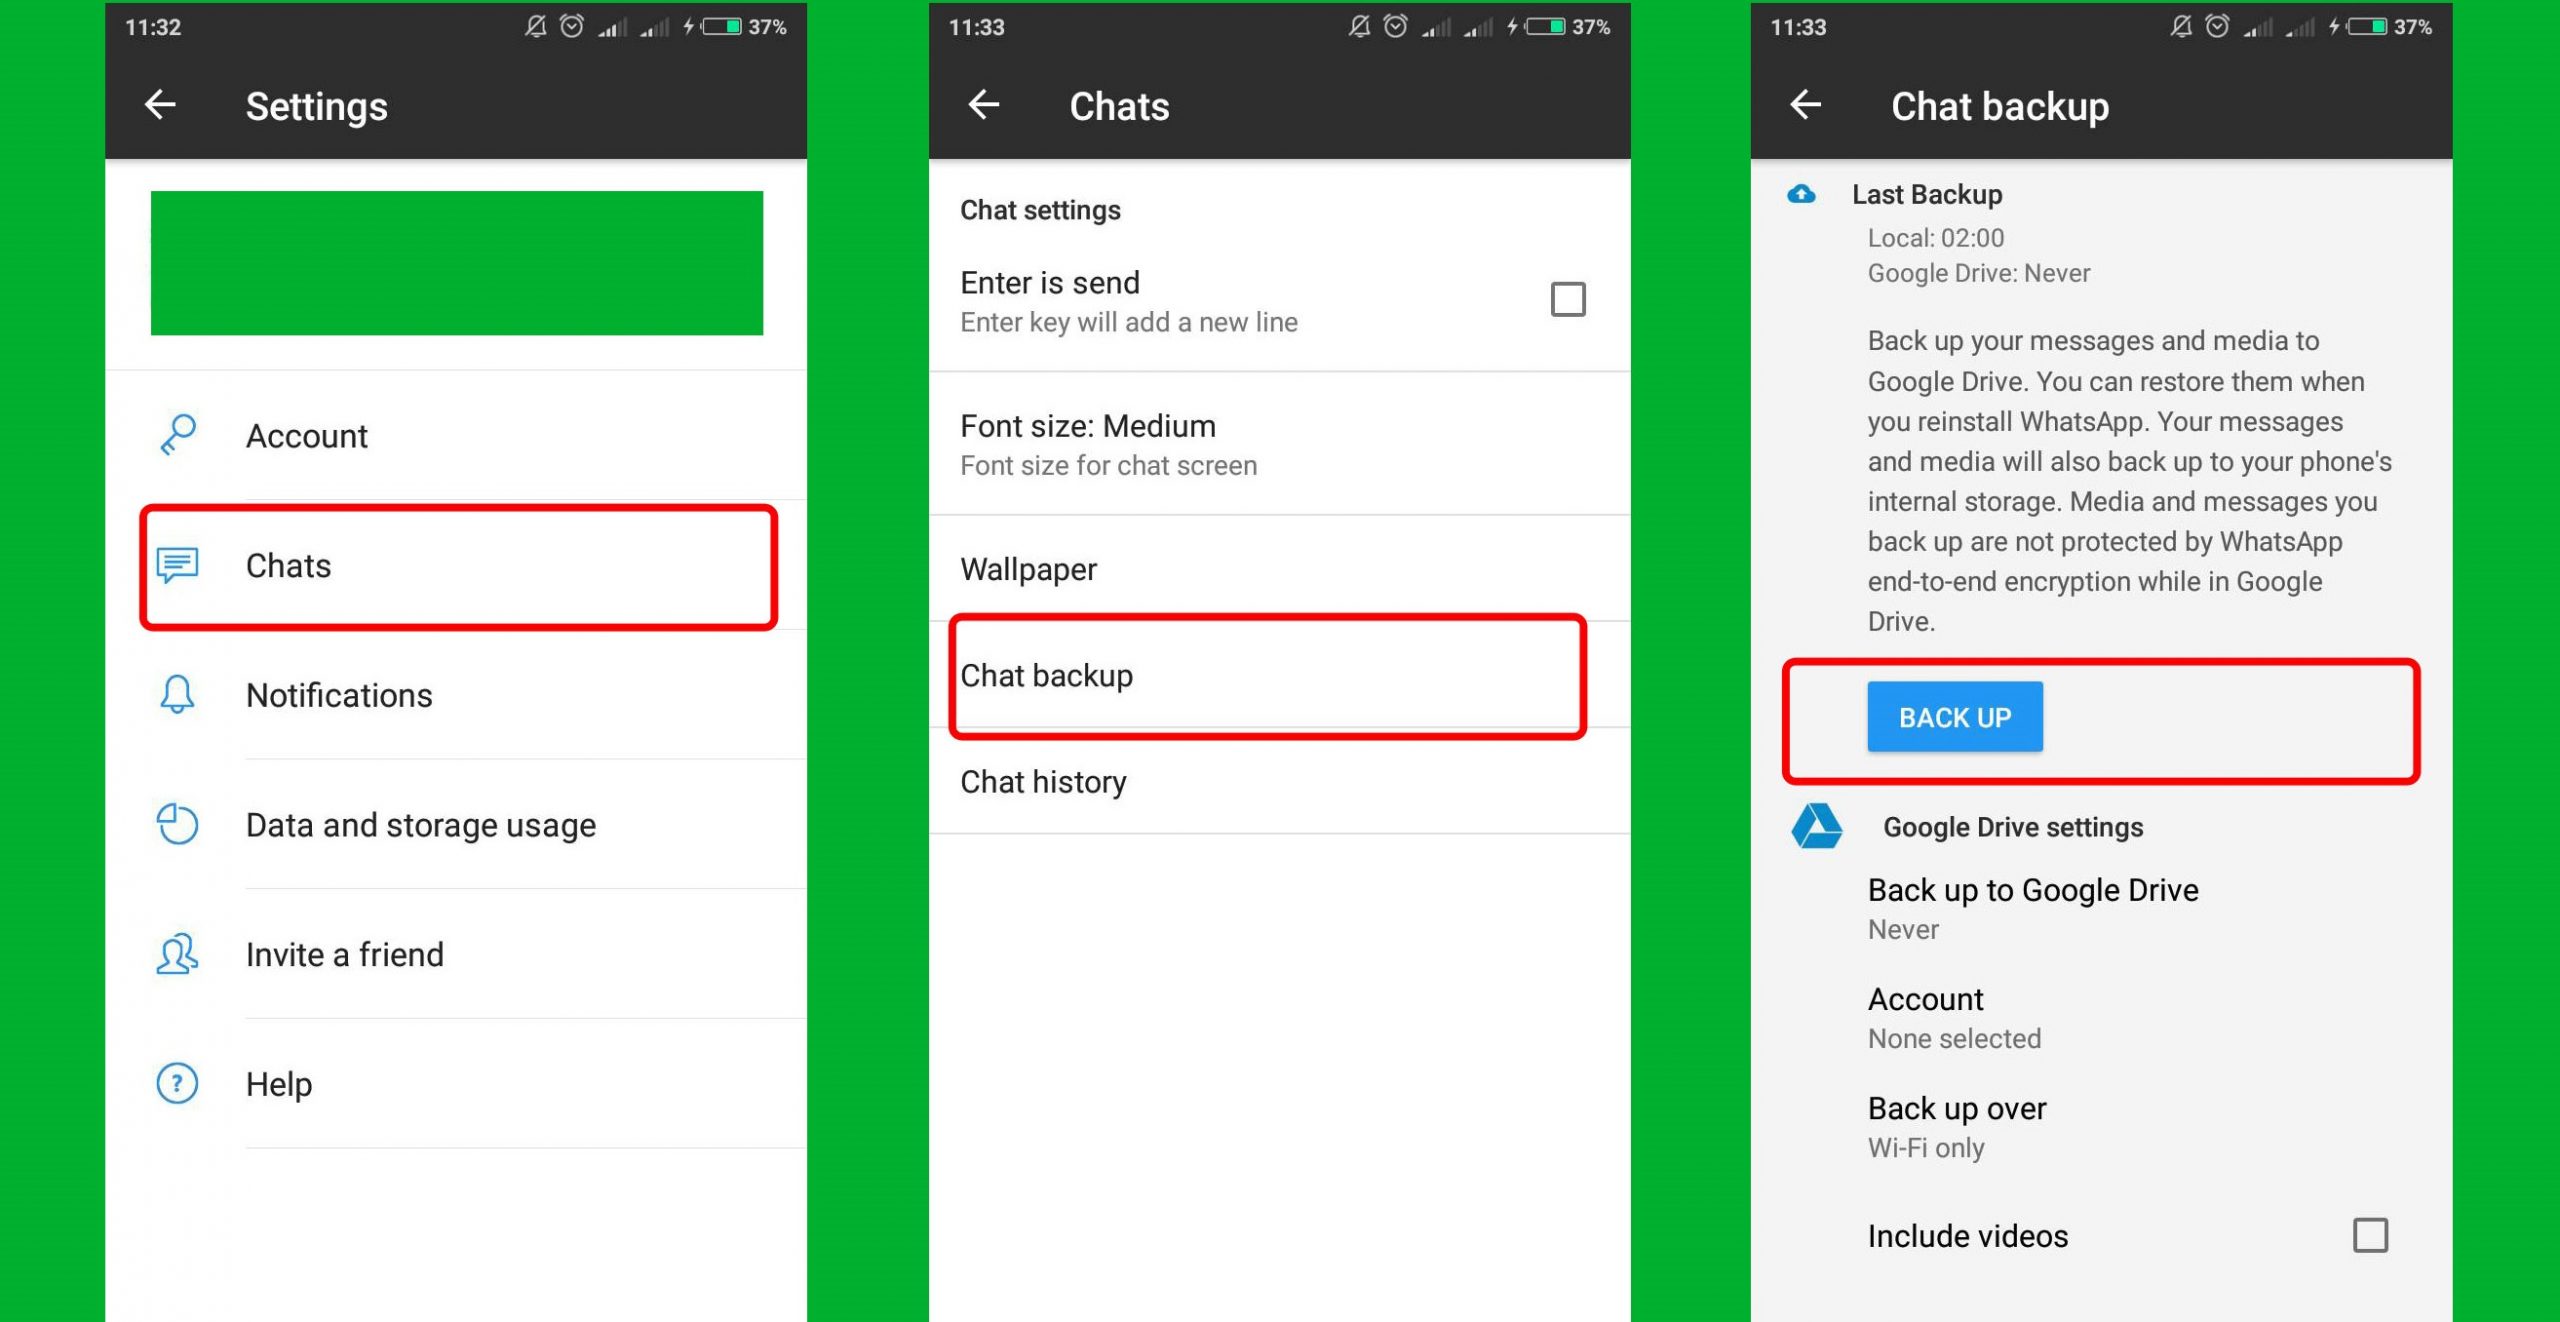Tap back arrow on Settings screen
Image resolution: width=2560 pixels, height=1322 pixels.
160,105
